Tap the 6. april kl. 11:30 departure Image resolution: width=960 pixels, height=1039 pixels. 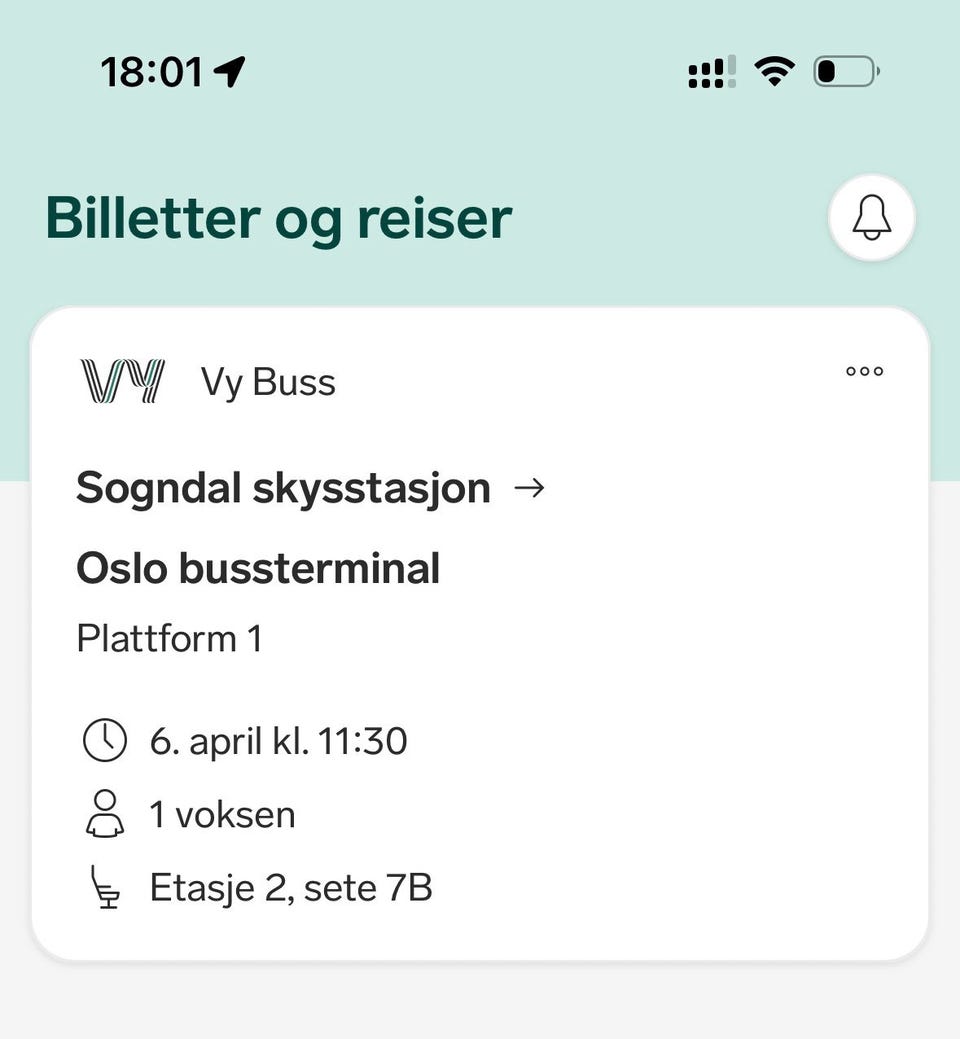pyautogui.click(x=278, y=741)
